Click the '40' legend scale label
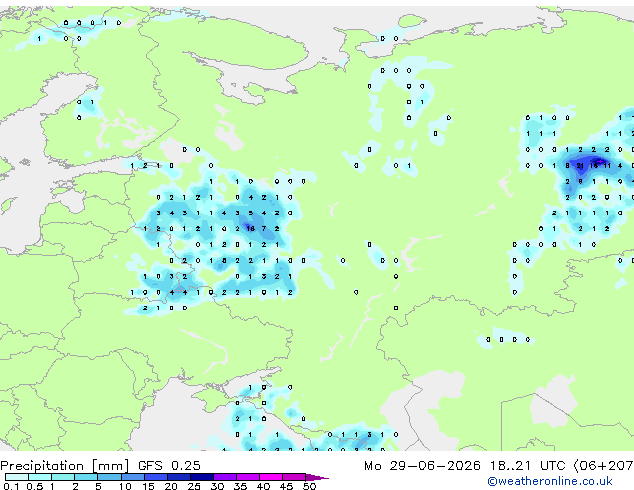Image resolution: width=634 pixels, height=490 pixels. pos(263,486)
